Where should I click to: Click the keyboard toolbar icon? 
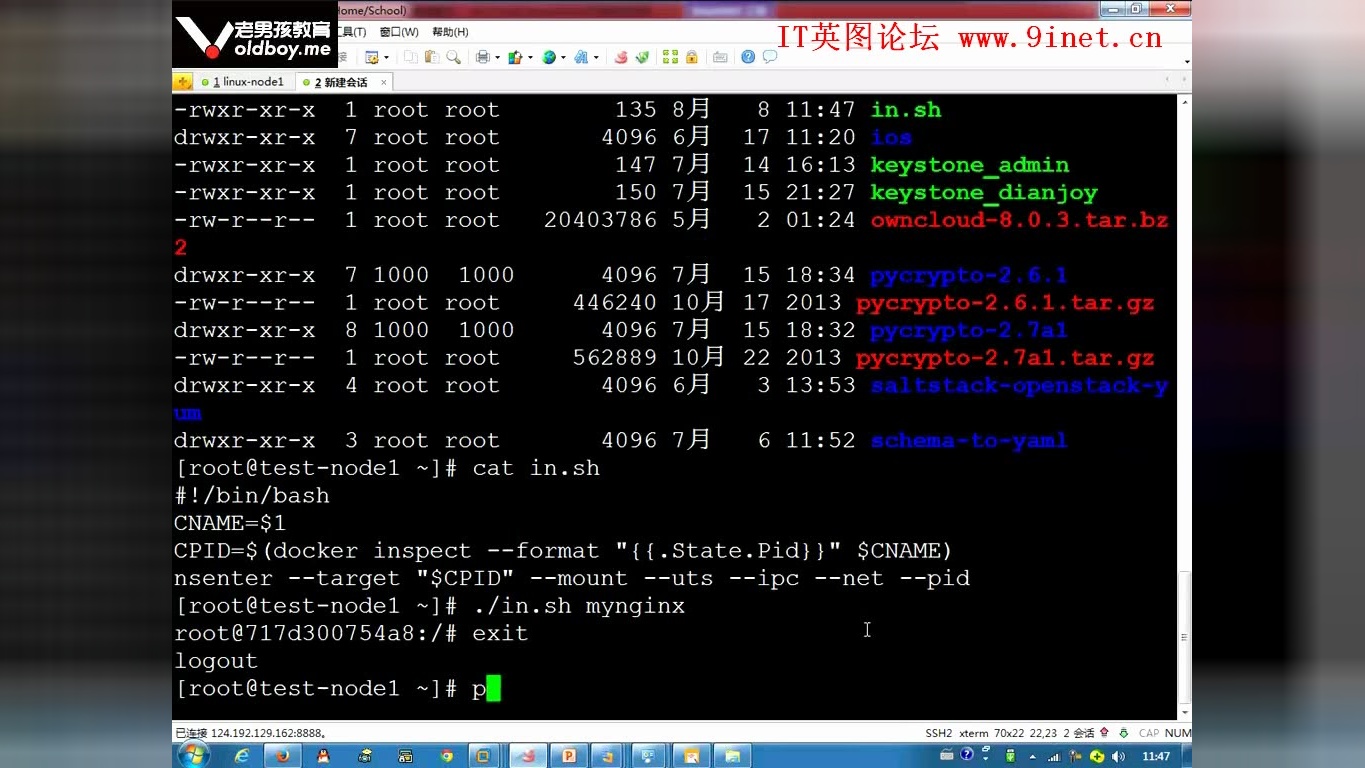tap(719, 57)
